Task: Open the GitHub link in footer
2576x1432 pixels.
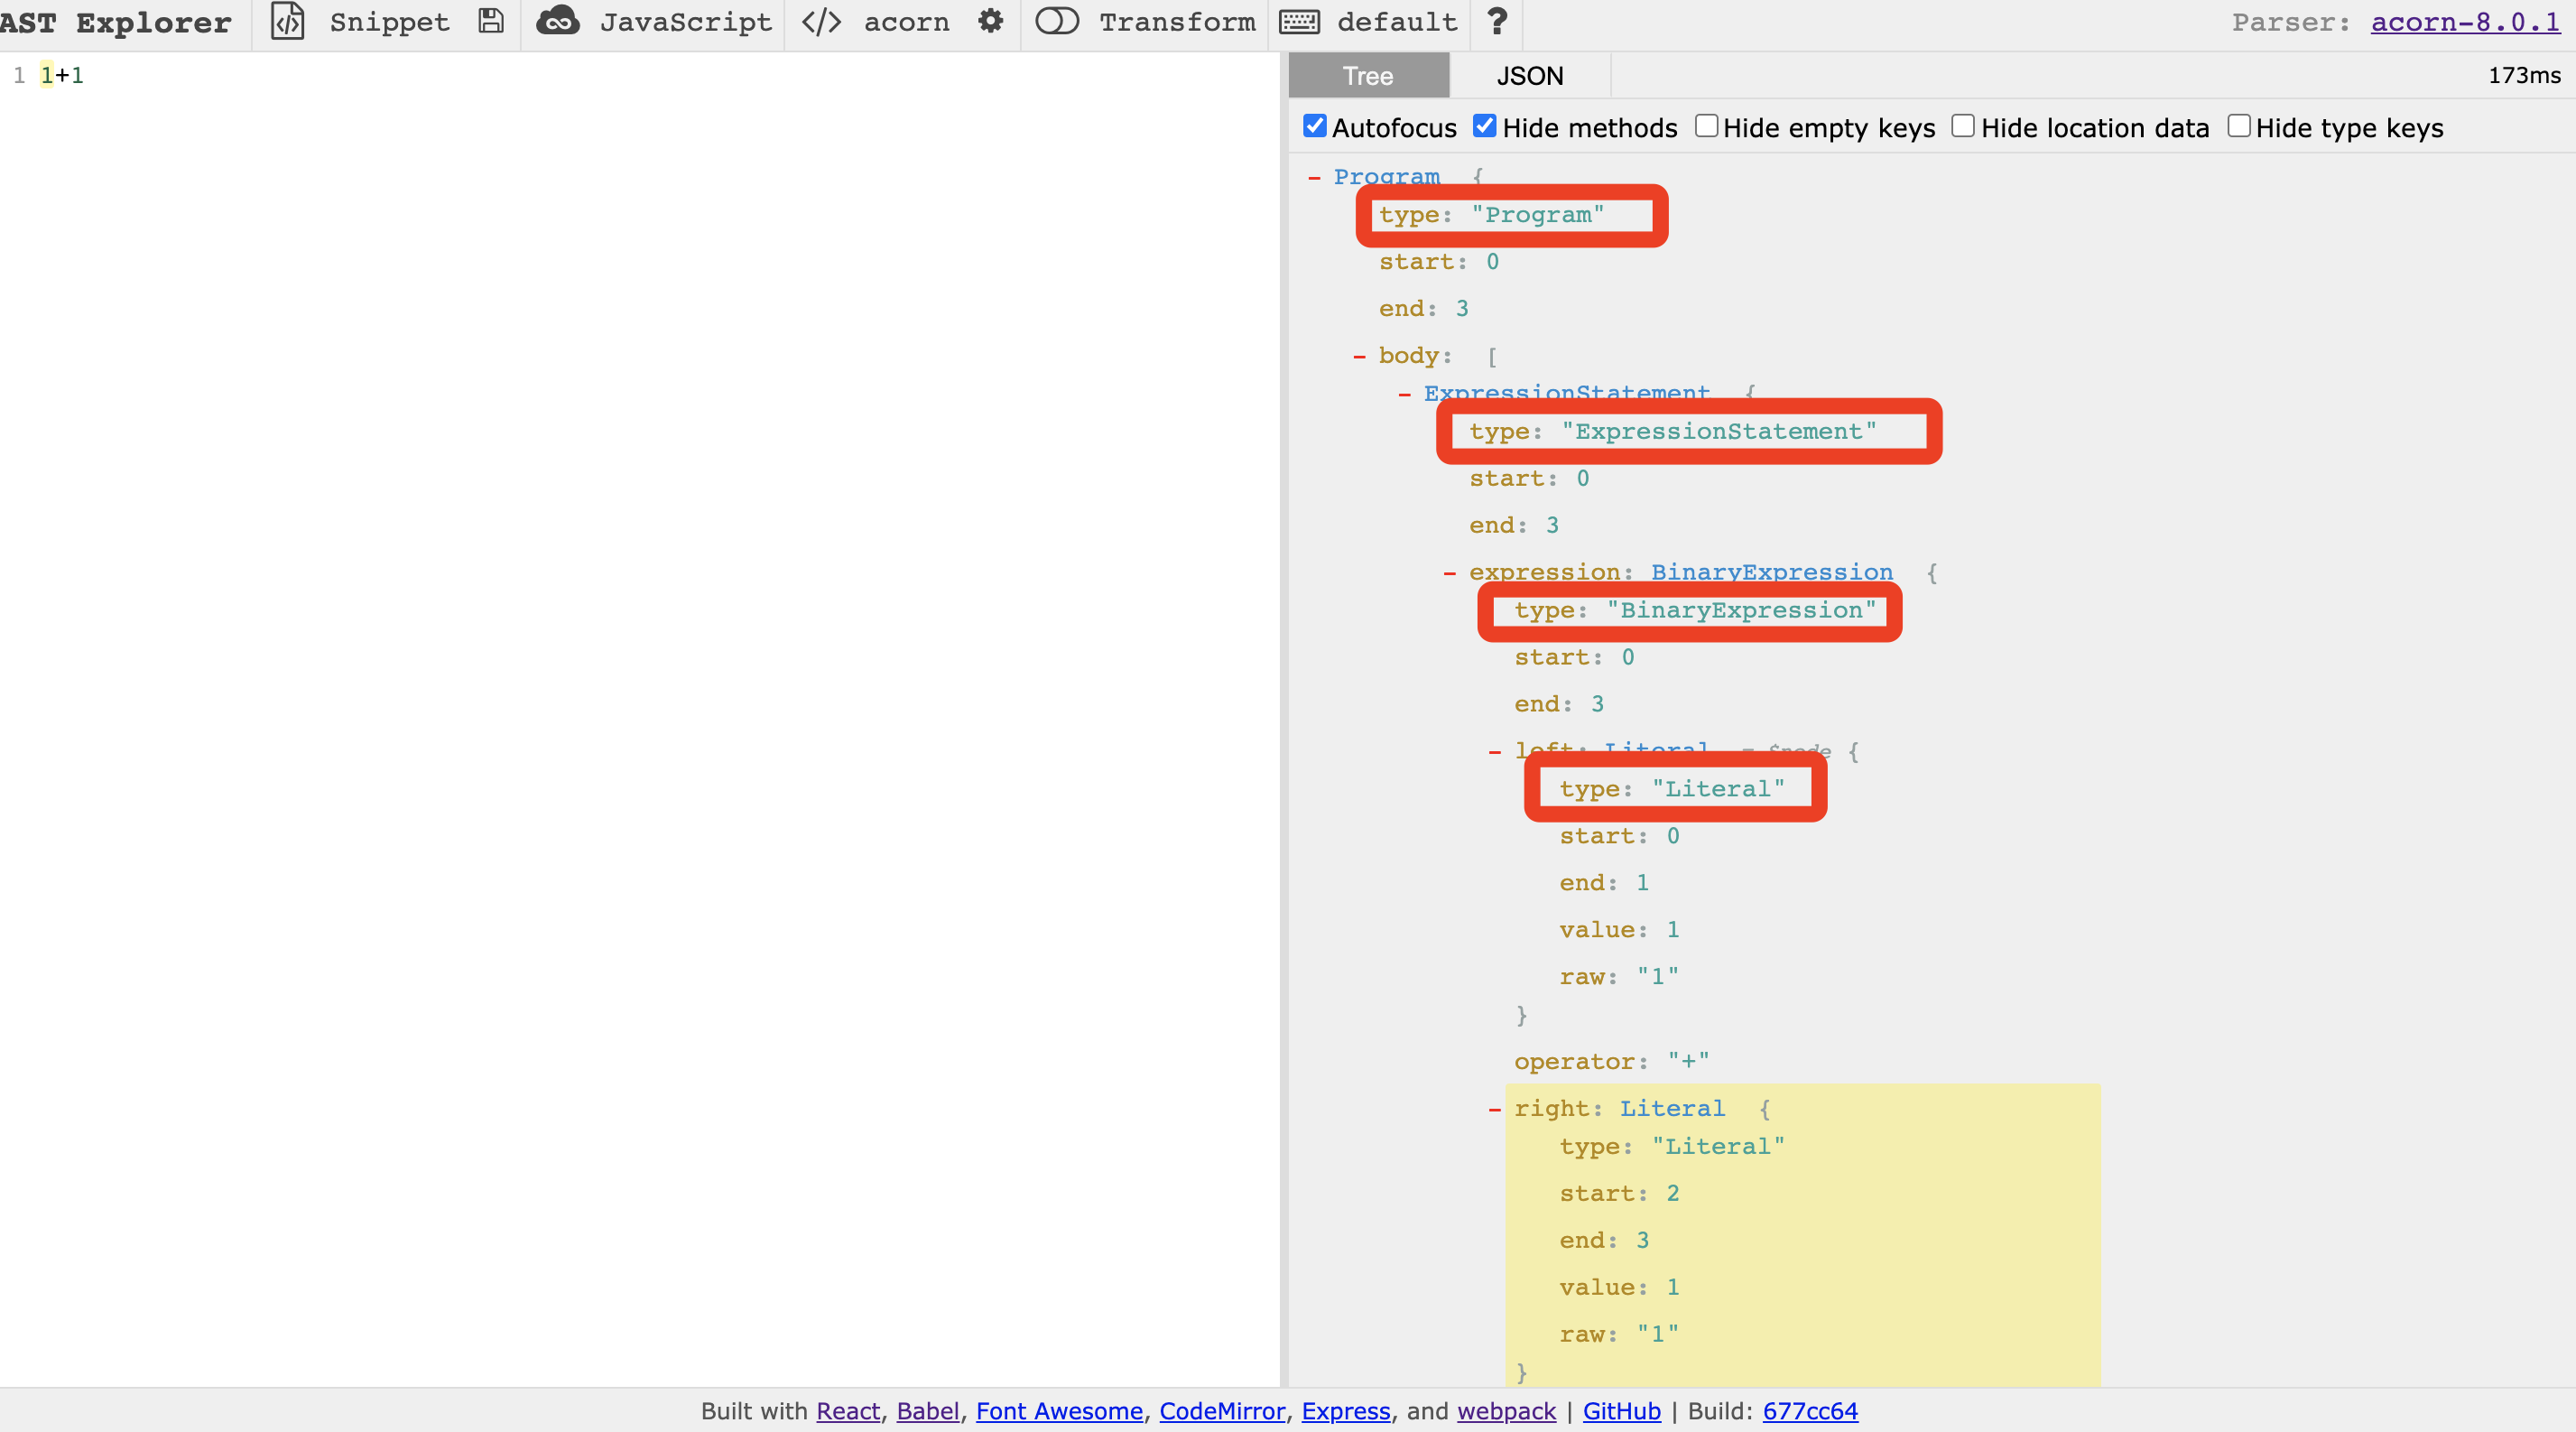Action: (1621, 1411)
